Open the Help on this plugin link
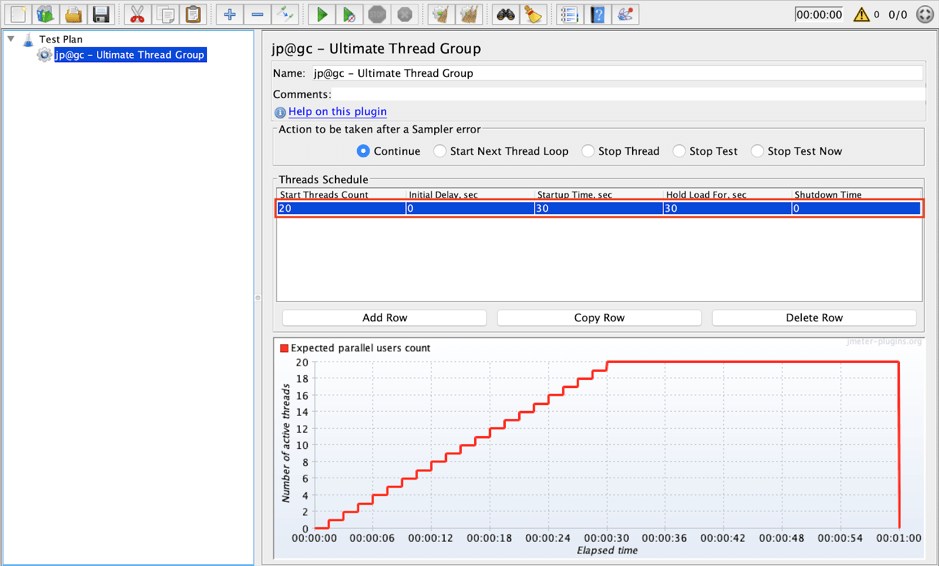This screenshot has height=566, width=939. (337, 111)
